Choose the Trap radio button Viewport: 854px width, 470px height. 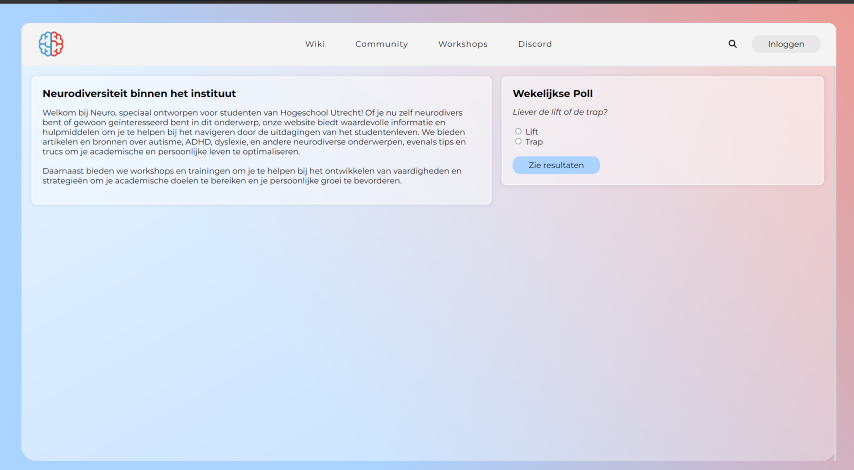tap(518, 141)
